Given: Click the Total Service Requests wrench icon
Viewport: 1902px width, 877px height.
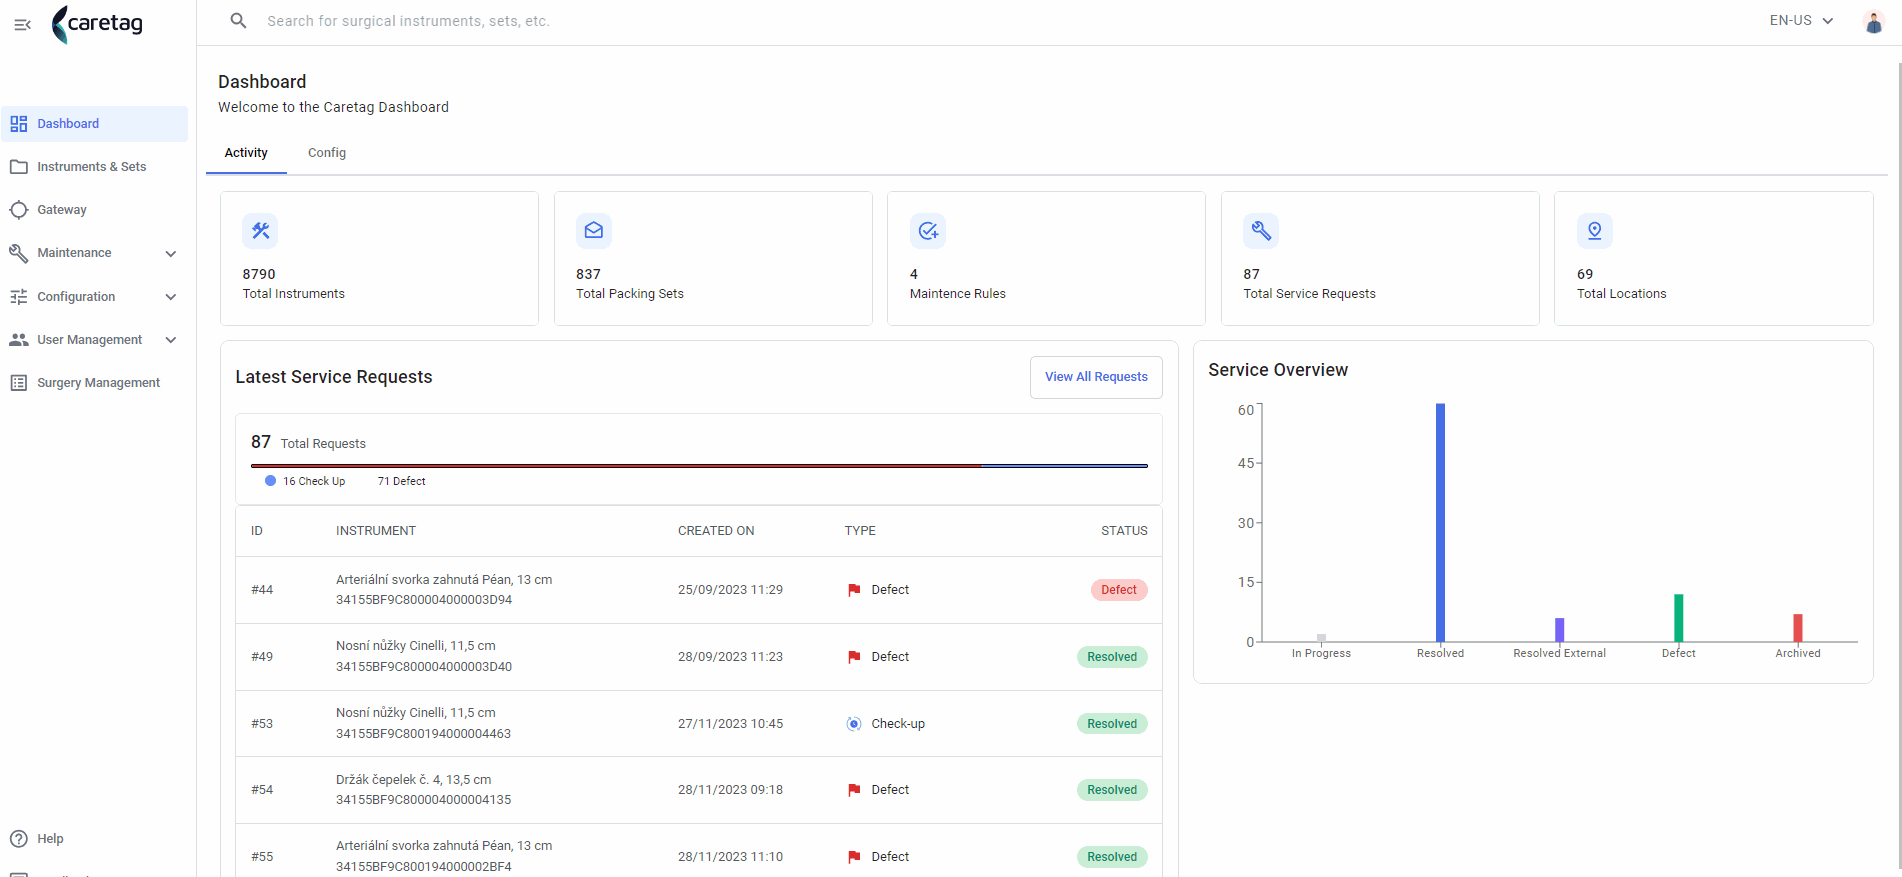Looking at the screenshot, I should [1261, 231].
